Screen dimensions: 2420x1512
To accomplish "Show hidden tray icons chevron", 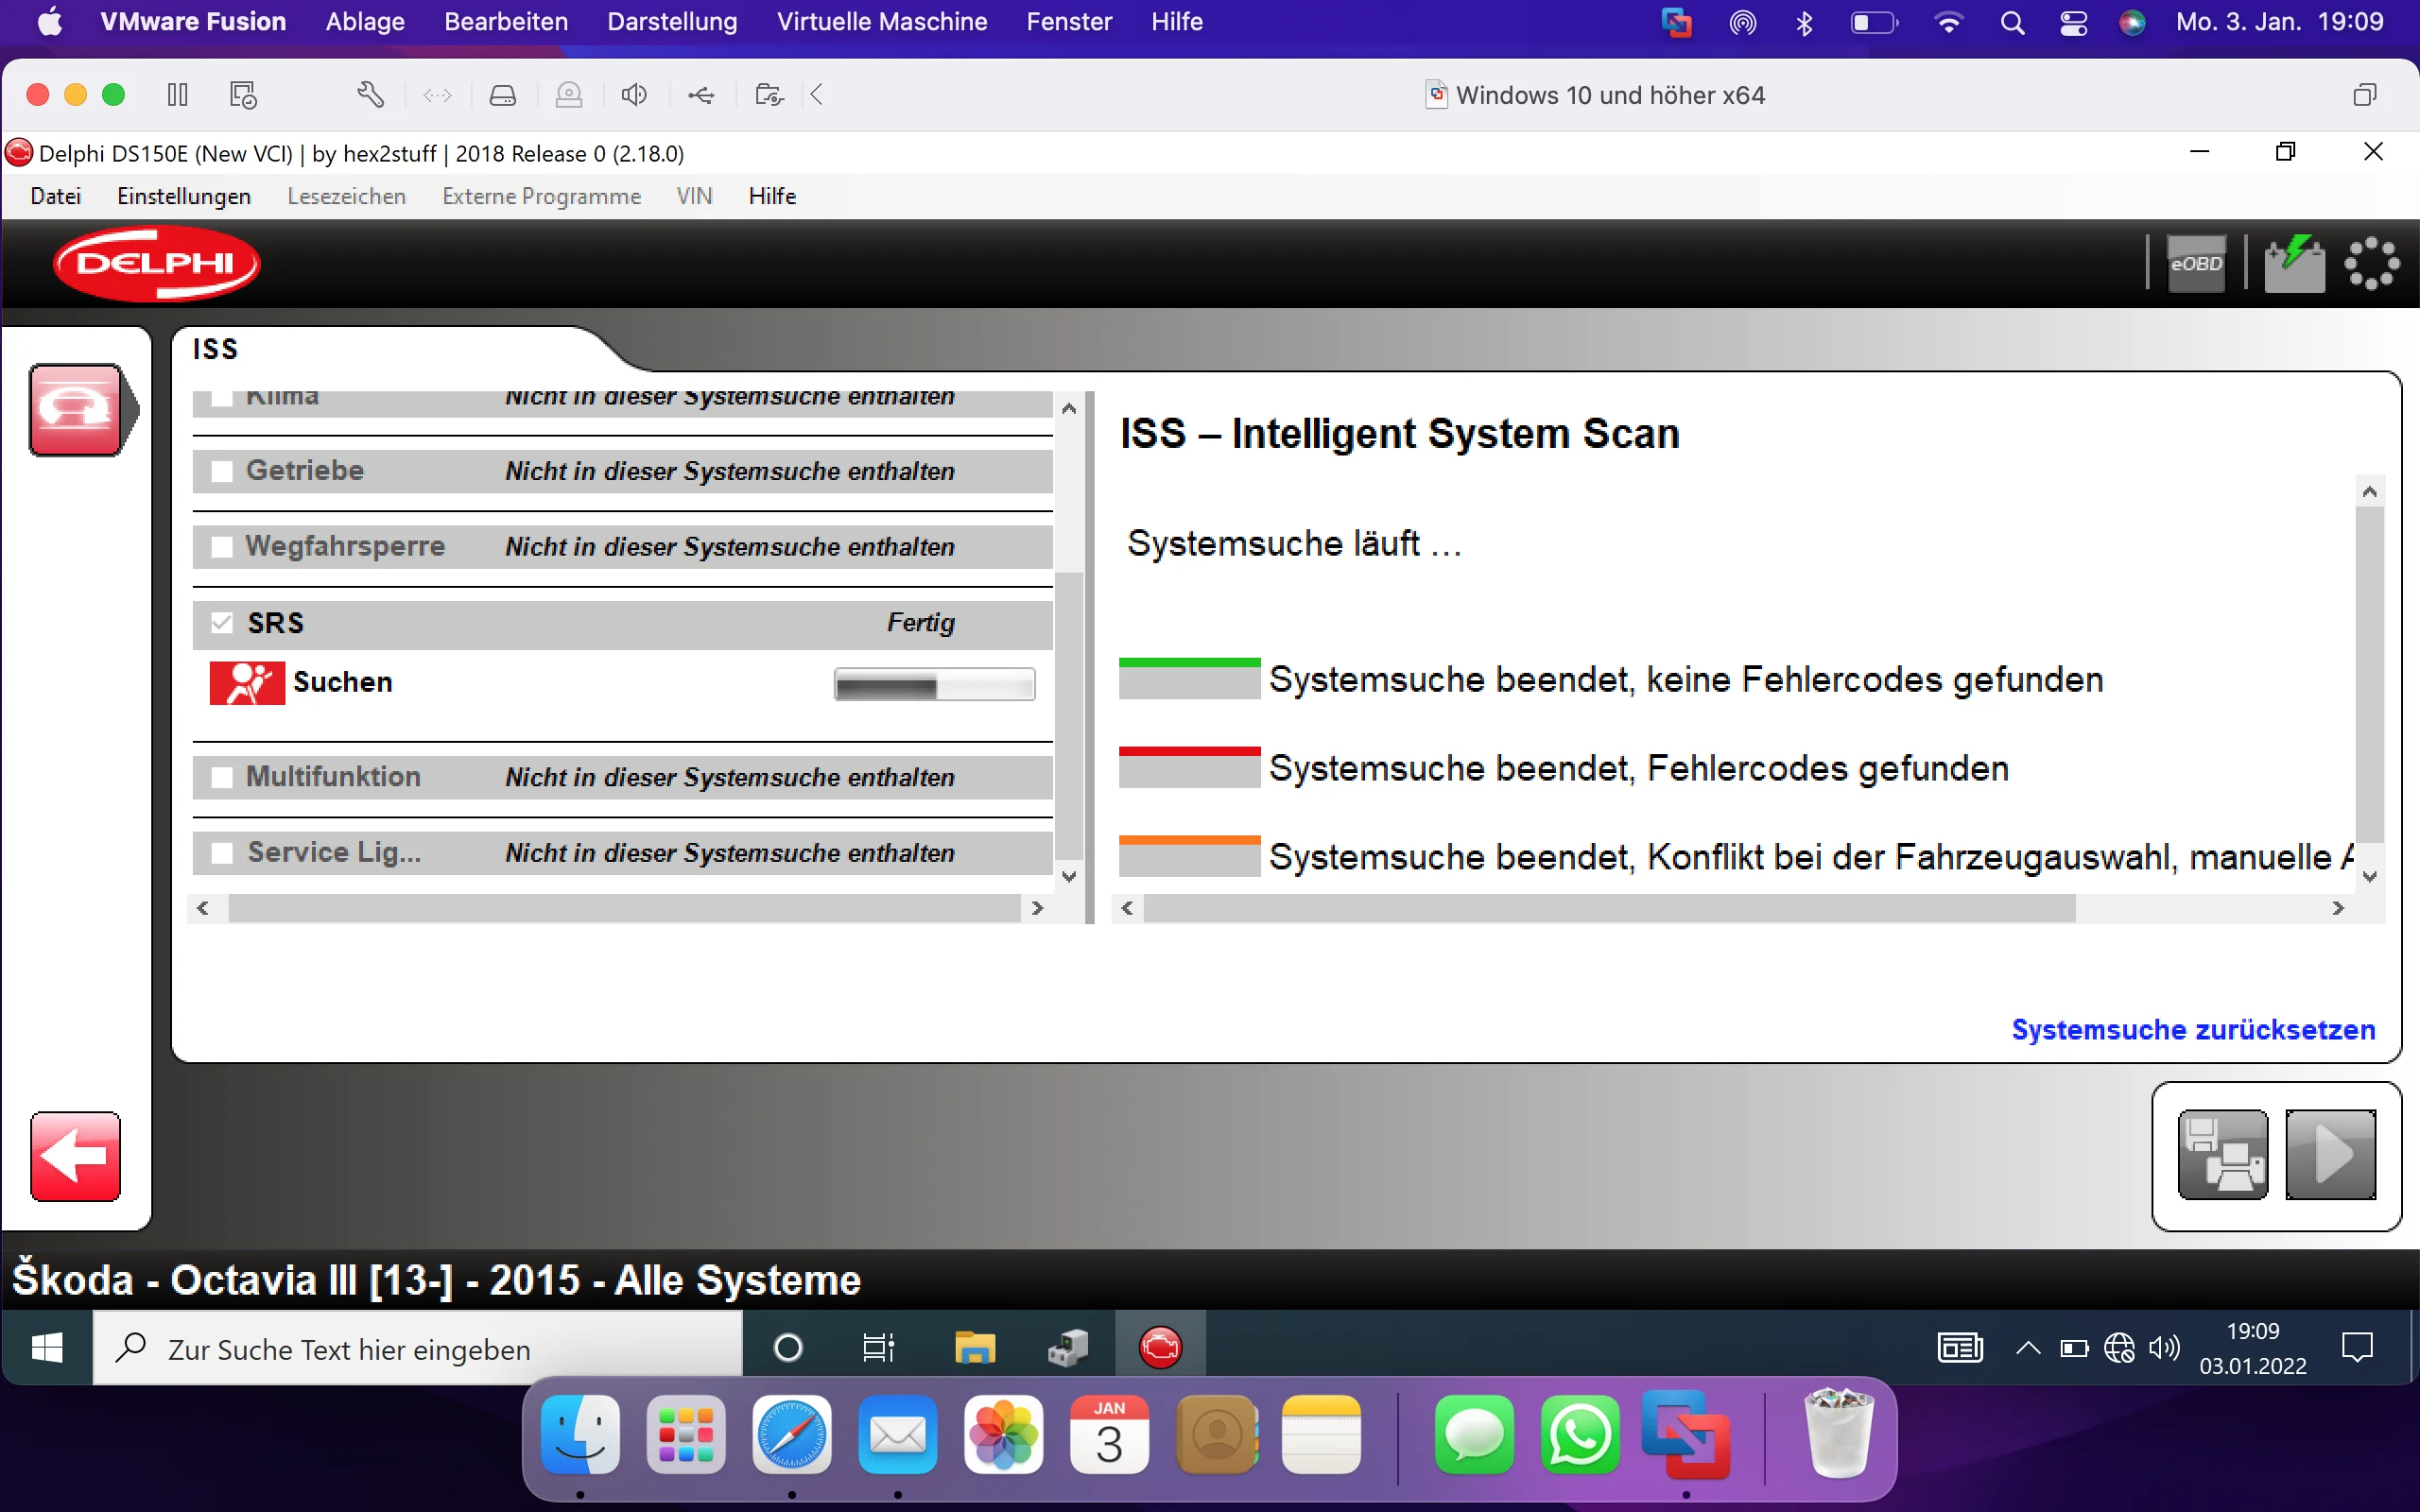I will coord(2028,1348).
